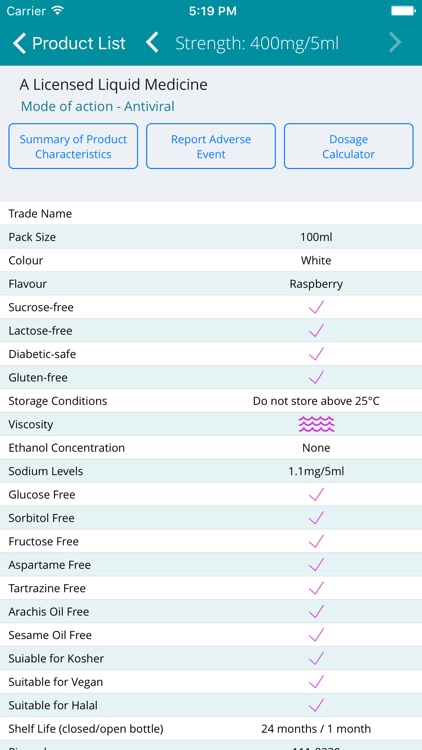The width and height of the screenshot is (422, 750).
Task: Tap the Sucrose-free checkmark
Action: (316, 307)
